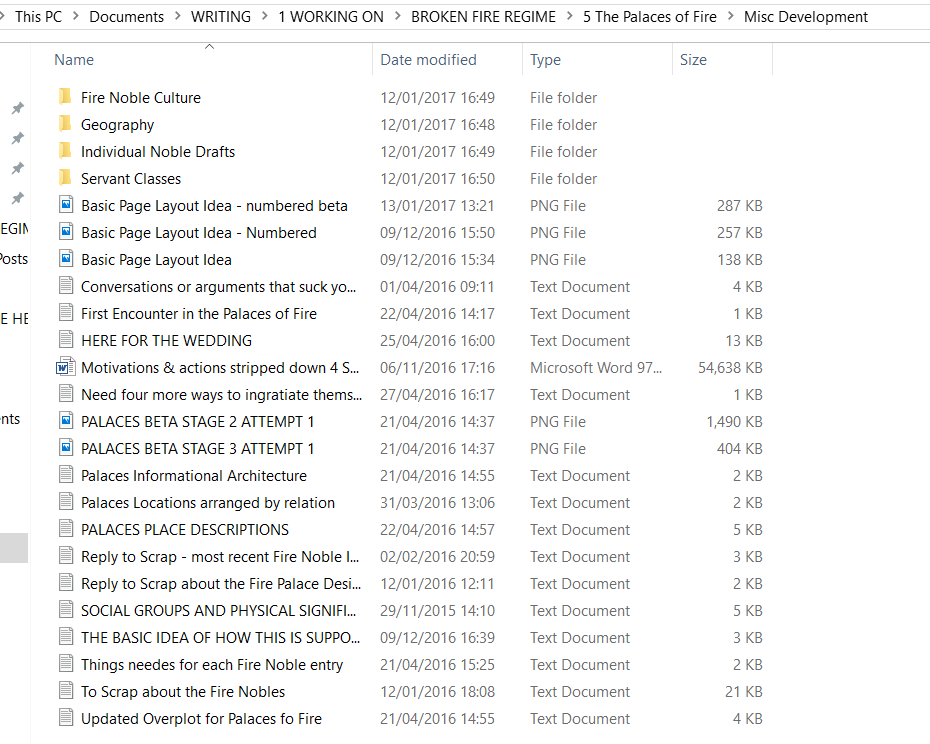Expand the breadcrumb chevron after 1 WORKING ON
930x744 pixels.
(397, 17)
